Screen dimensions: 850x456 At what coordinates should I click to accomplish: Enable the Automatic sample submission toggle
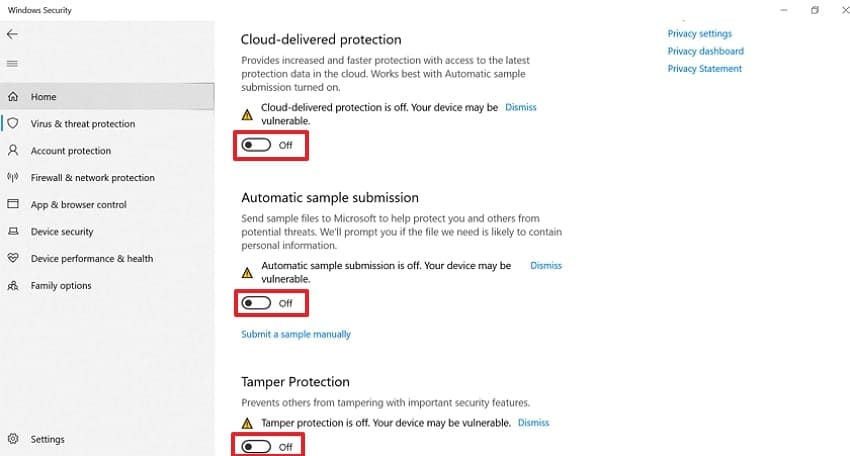pyautogui.click(x=256, y=303)
